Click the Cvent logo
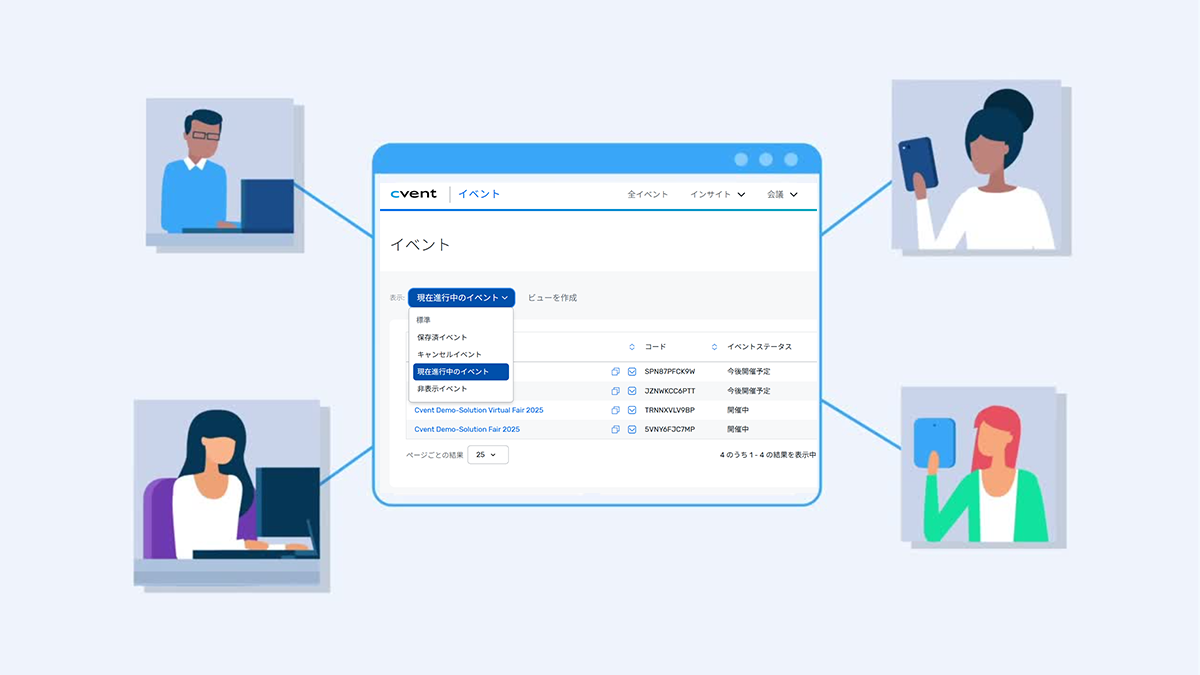Viewport: 1200px width, 675px height. point(413,194)
